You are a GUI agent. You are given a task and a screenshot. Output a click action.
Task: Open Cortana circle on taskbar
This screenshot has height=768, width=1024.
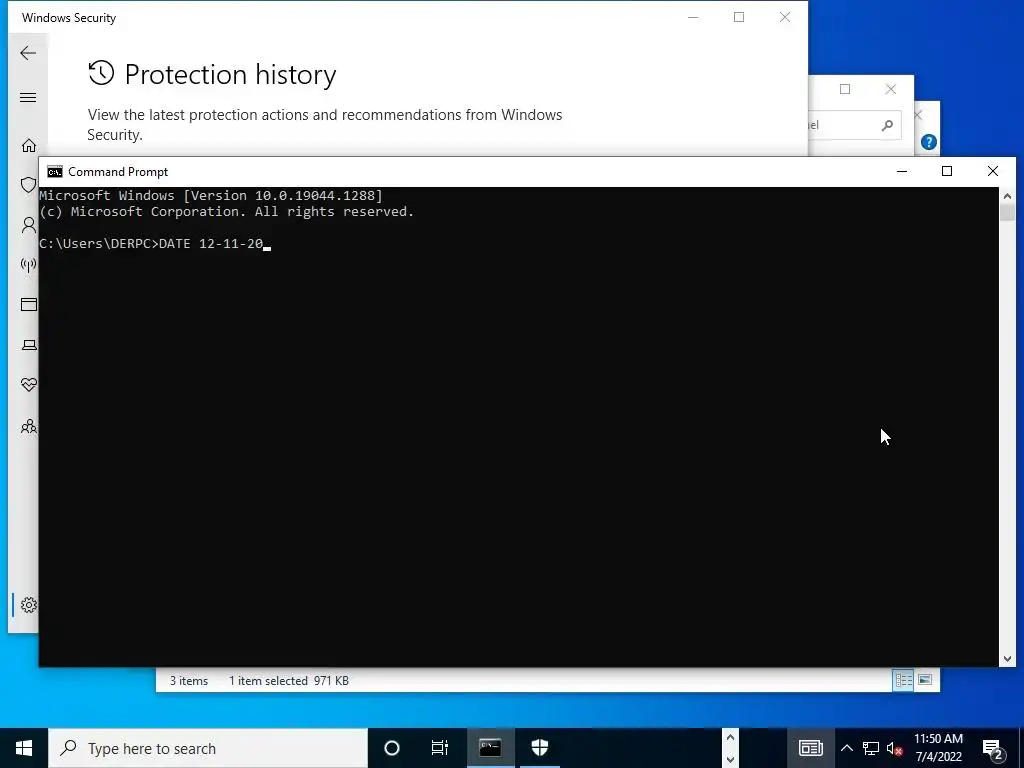(x=392, y=748)
